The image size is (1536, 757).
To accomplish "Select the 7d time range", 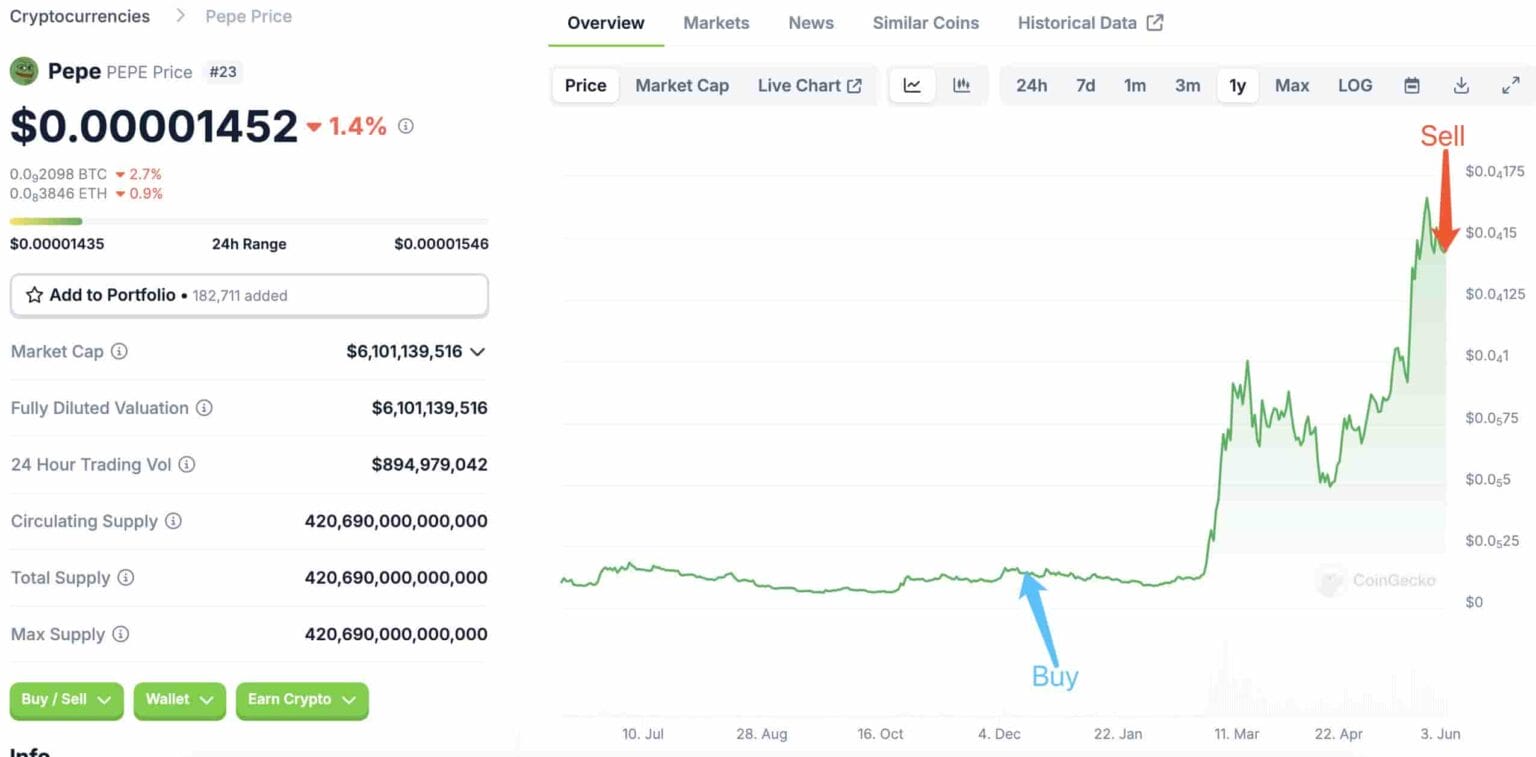I will pos(1085,86).
